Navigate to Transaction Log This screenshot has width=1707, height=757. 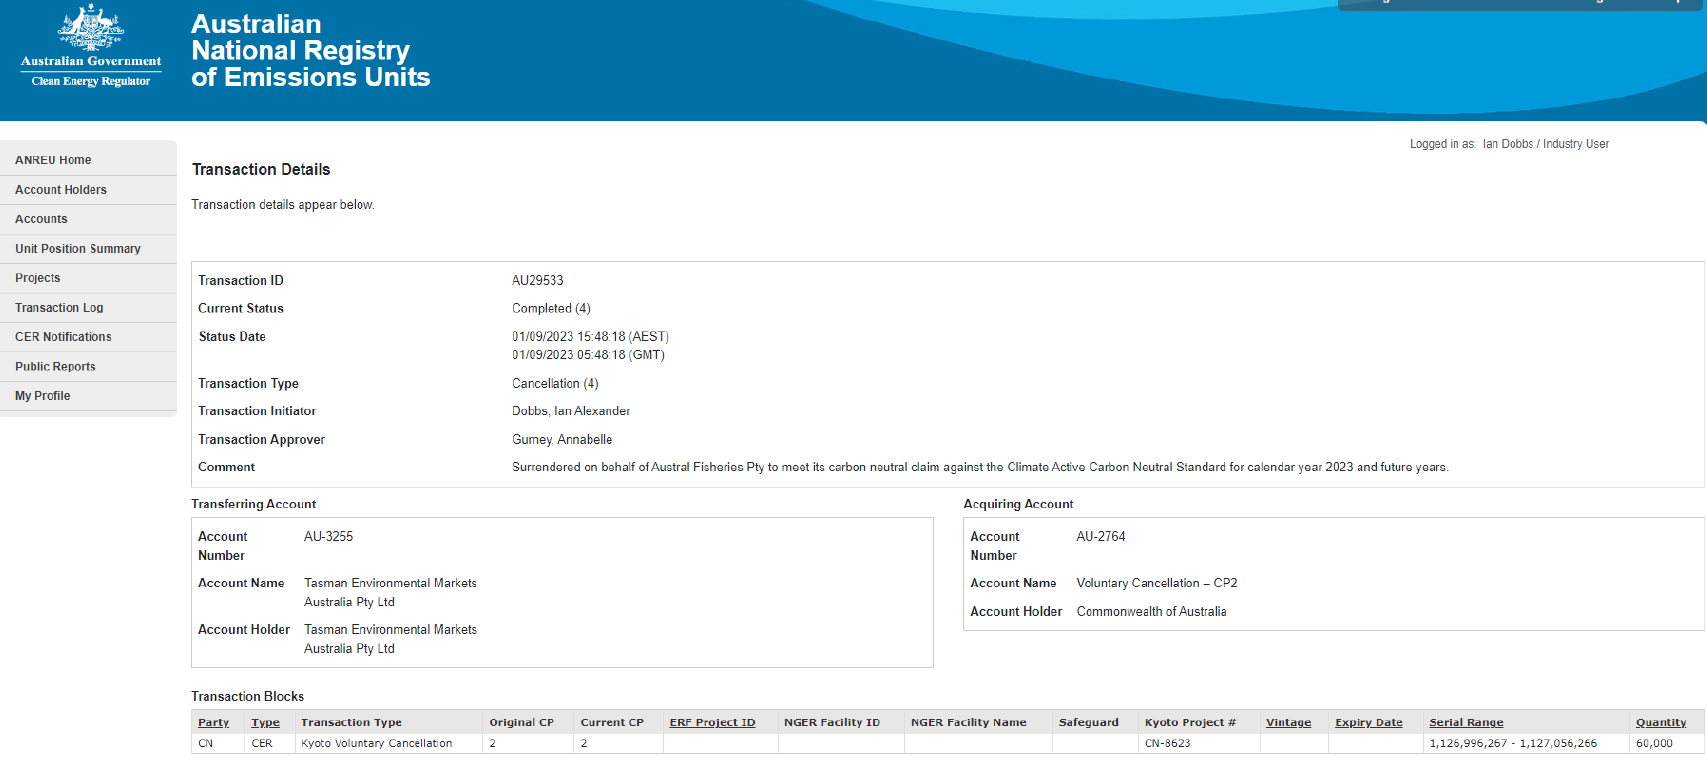coord(59,308)
